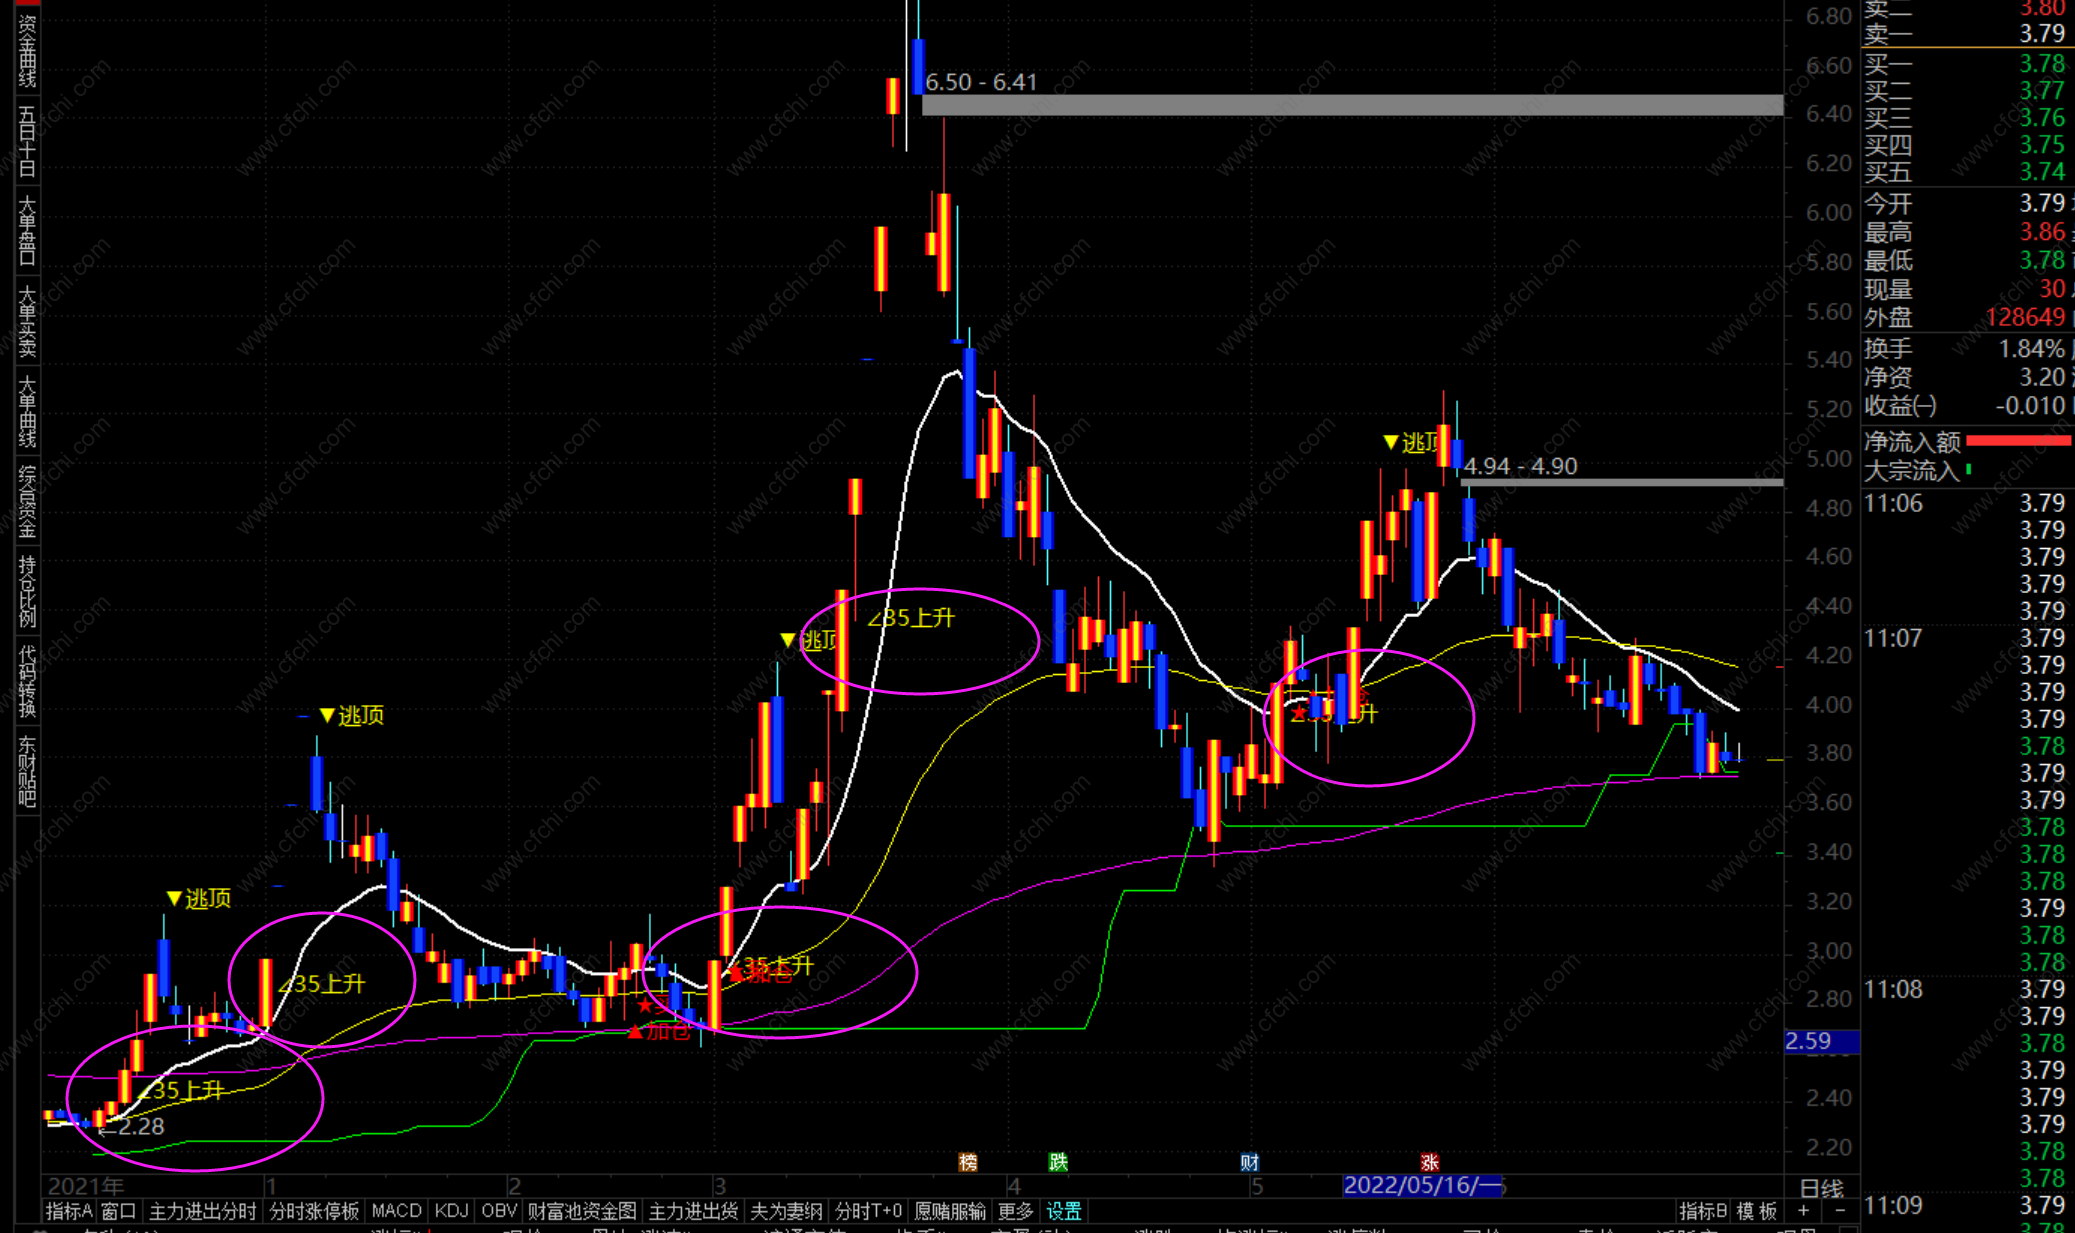Switch to the MACD indicator tab
The width and height of the screenshot is (2075, 1233).
pos(396,1211)
